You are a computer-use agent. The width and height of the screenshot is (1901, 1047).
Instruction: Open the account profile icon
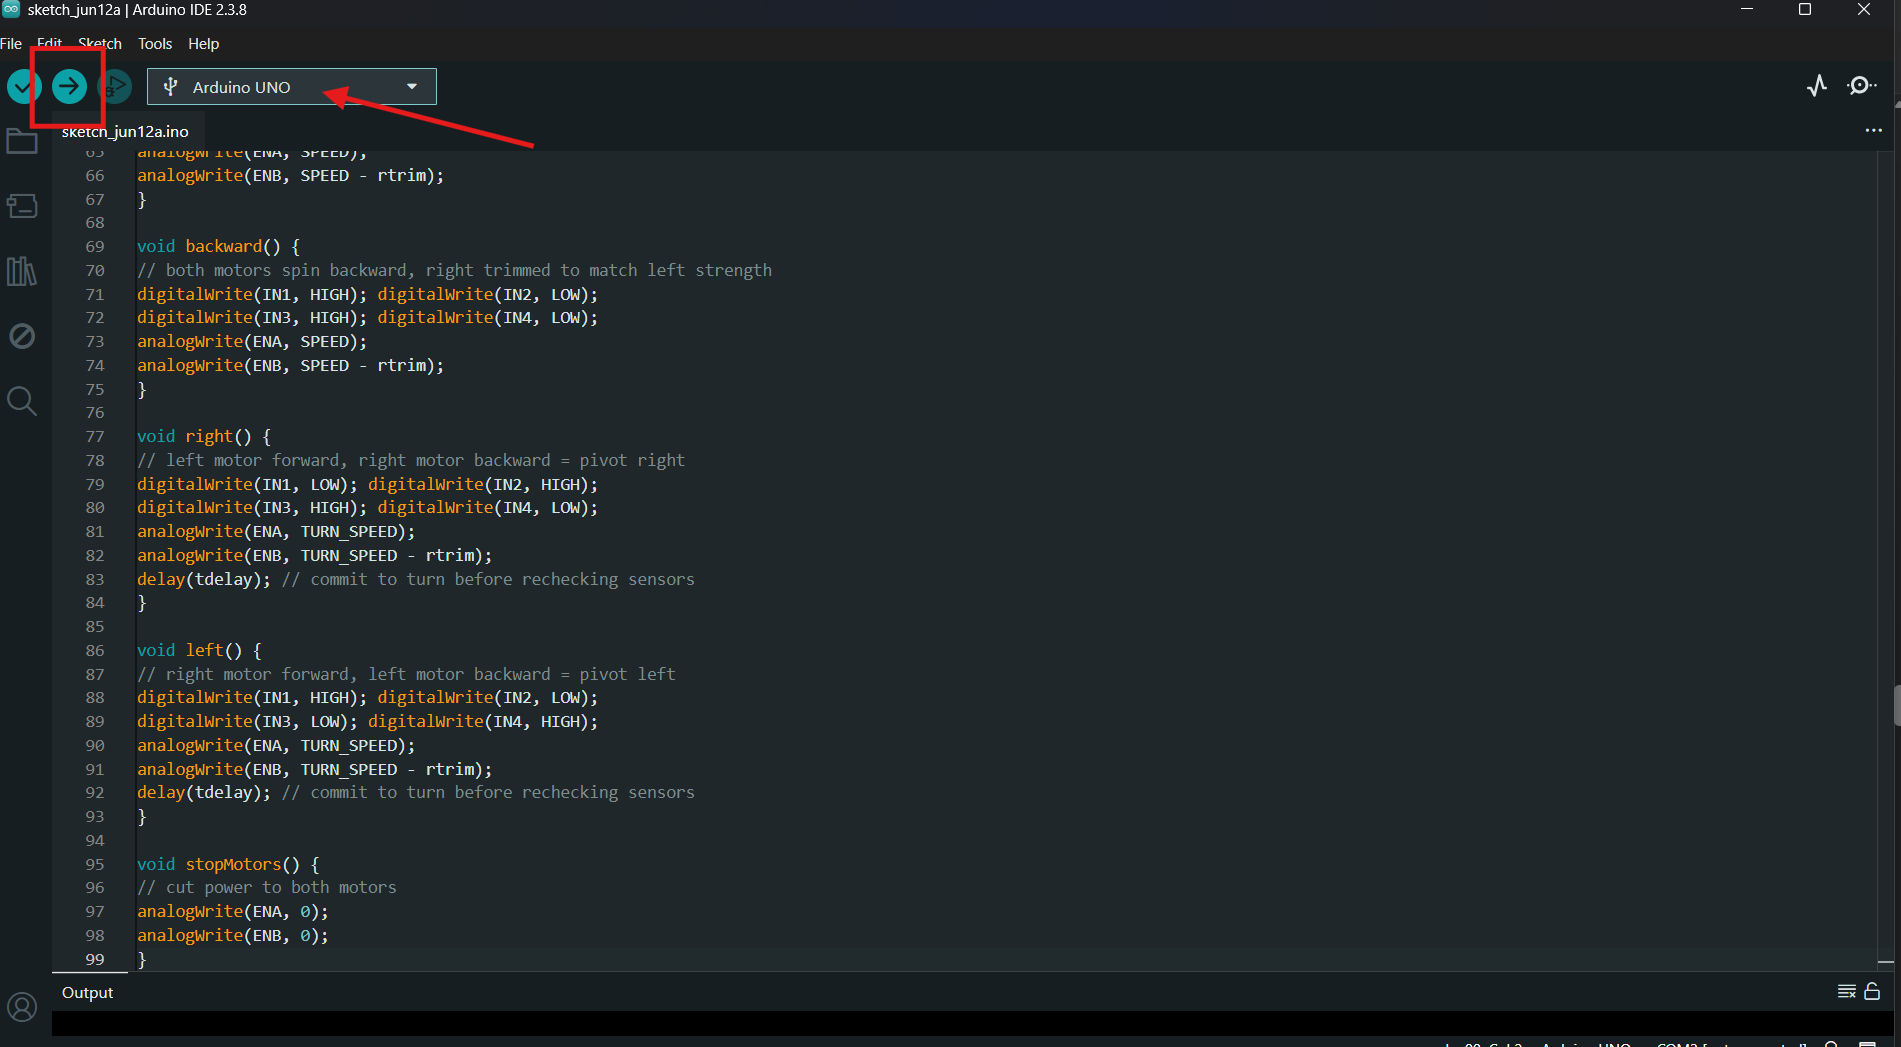[22, 1006]
